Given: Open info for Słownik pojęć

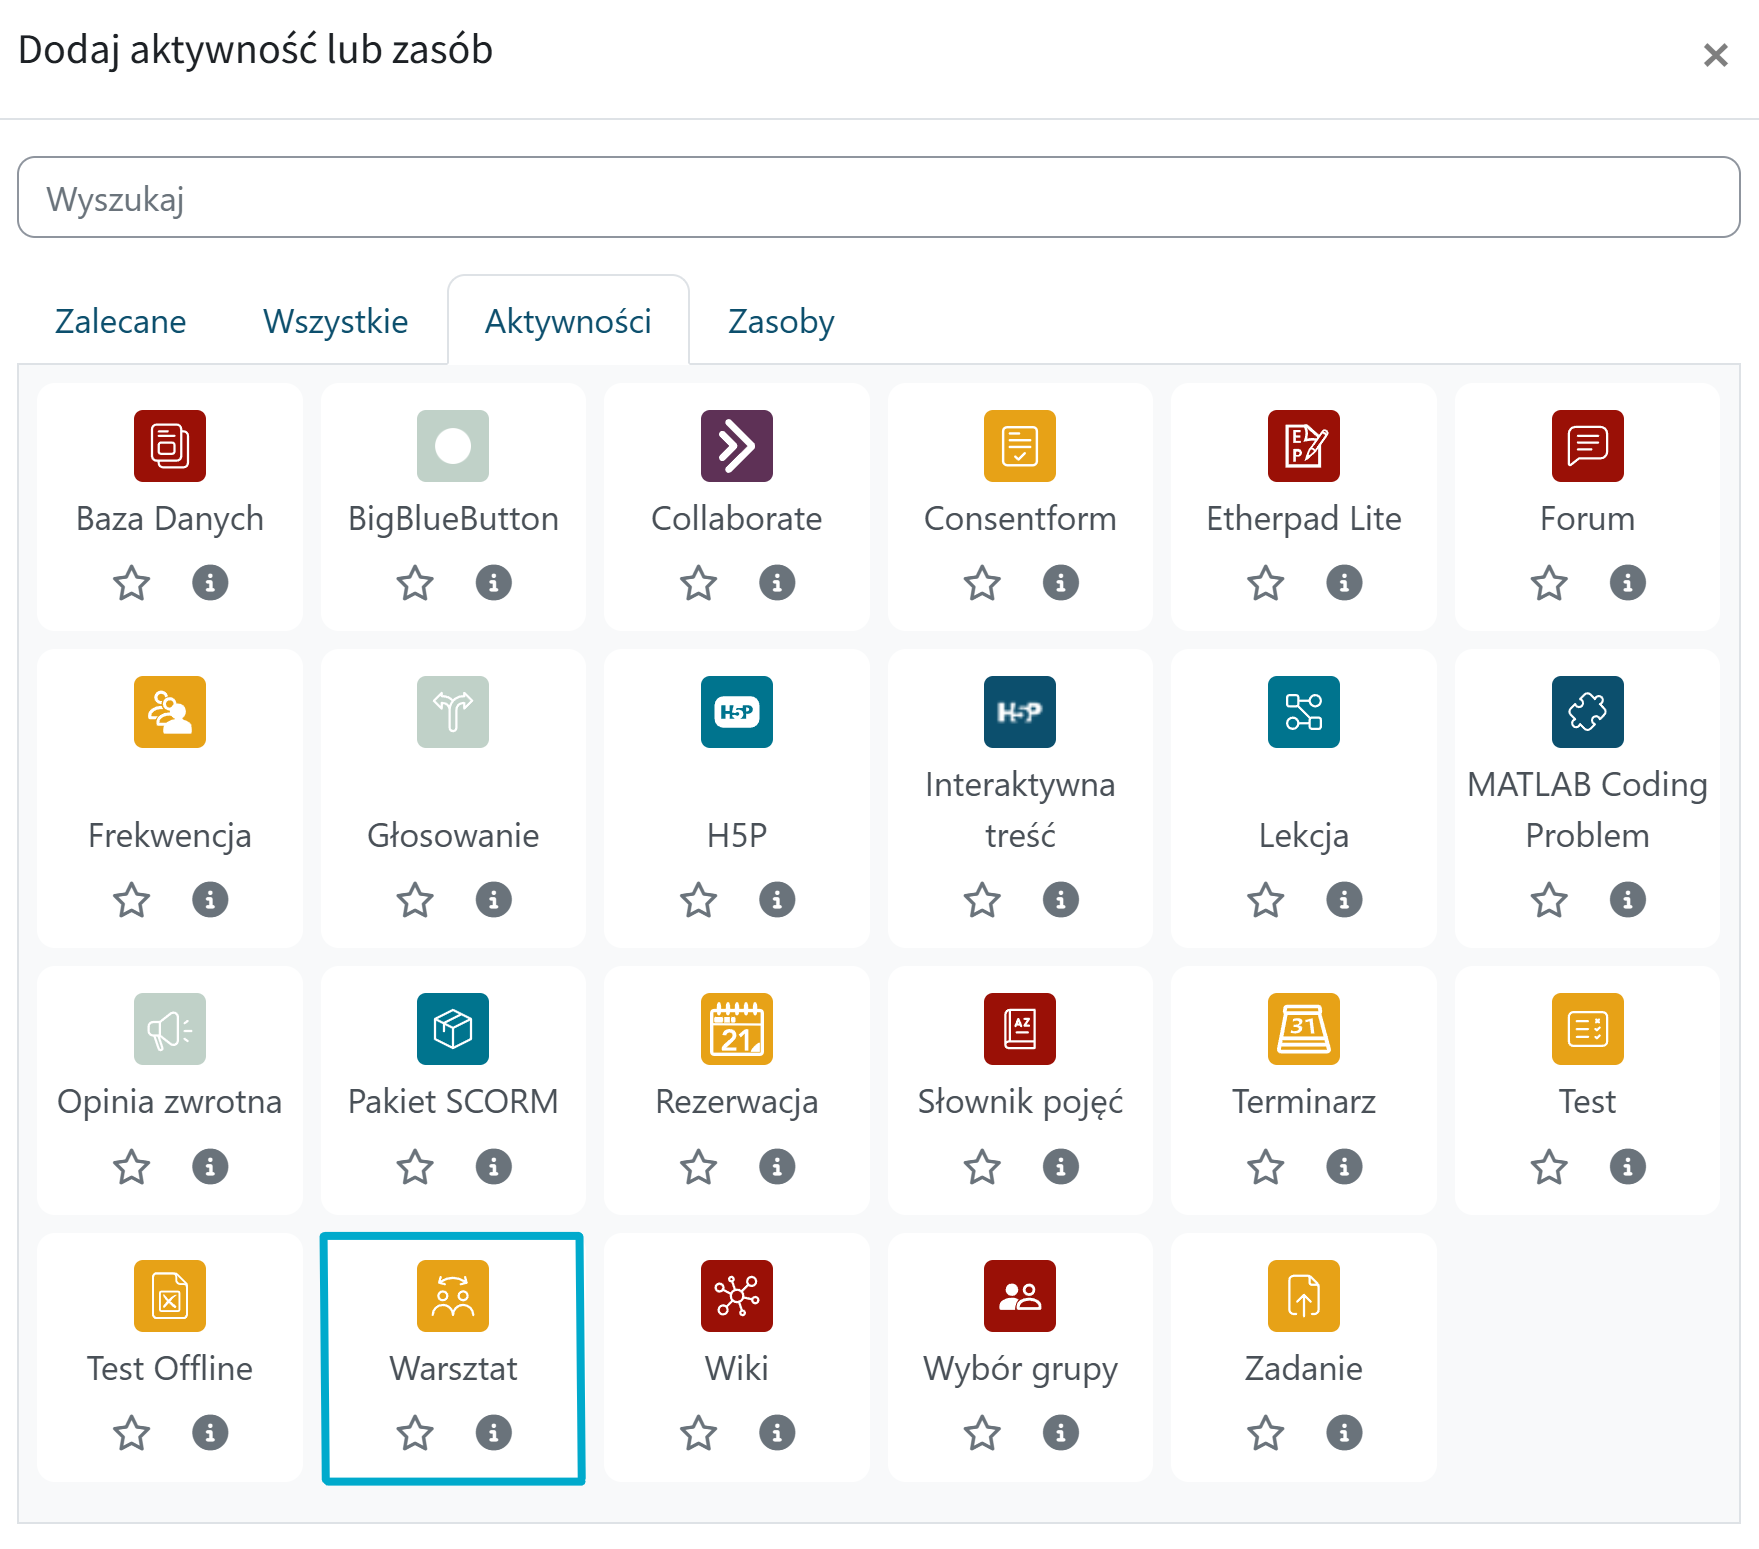Looking at the screenshot, I should [1061, 1167].
